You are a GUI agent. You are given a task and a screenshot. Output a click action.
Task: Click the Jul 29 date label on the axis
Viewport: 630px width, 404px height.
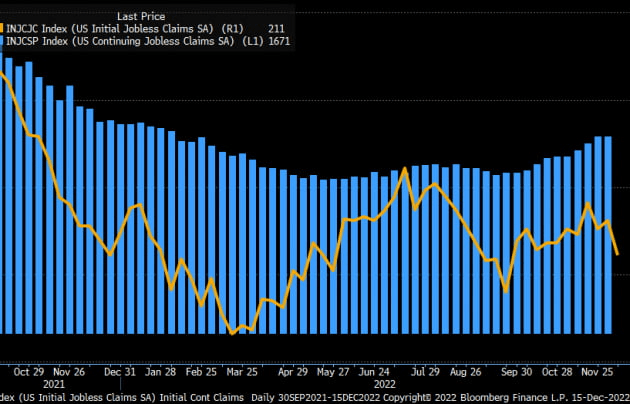coord(425,370)
